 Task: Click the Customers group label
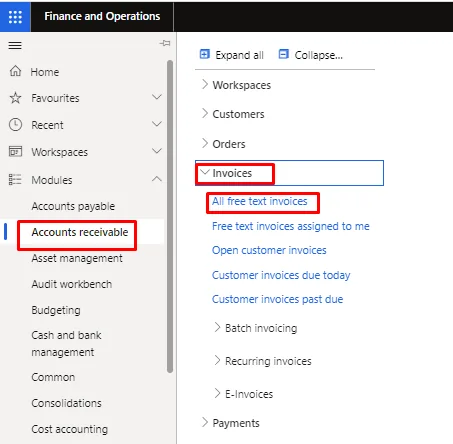(239, 114)
